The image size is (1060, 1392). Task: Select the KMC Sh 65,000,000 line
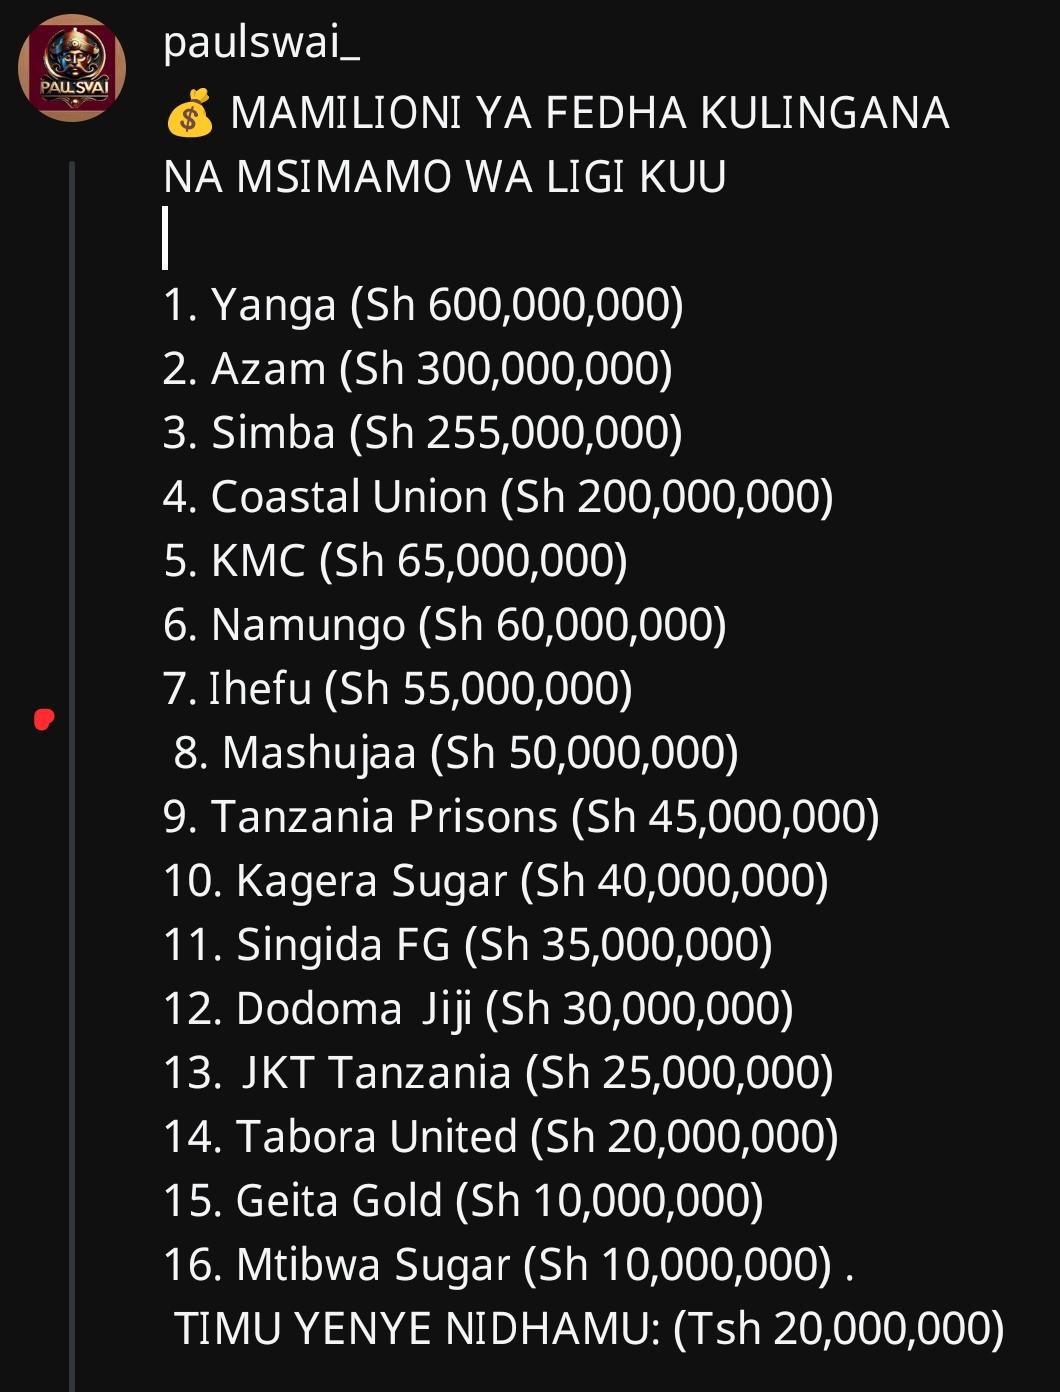pyautogui.click(x=396, y=561)
